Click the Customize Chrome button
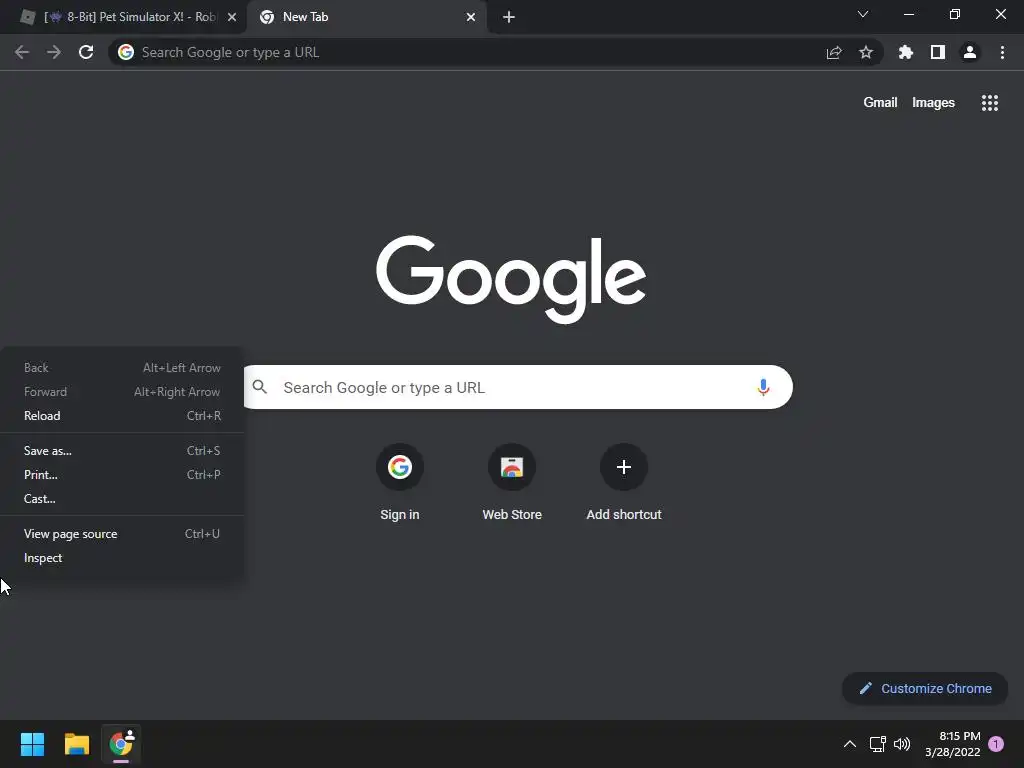This screenshot has height=768, width=1024. (925, 688)
